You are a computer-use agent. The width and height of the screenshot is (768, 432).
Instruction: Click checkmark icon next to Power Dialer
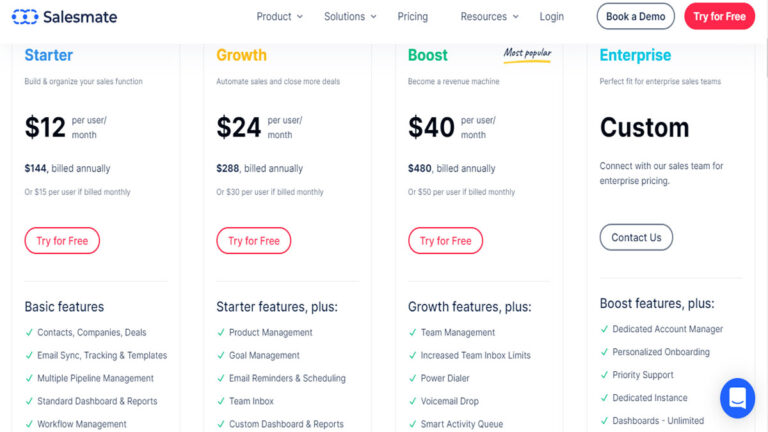pyautogui.click(x=413, y=378)
